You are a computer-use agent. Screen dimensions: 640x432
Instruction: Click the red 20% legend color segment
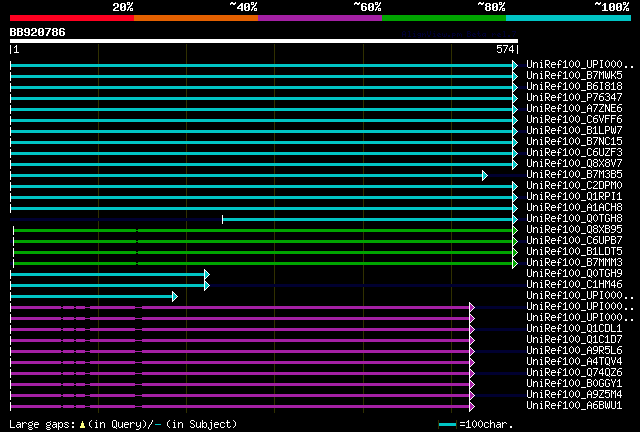(72, 18)
